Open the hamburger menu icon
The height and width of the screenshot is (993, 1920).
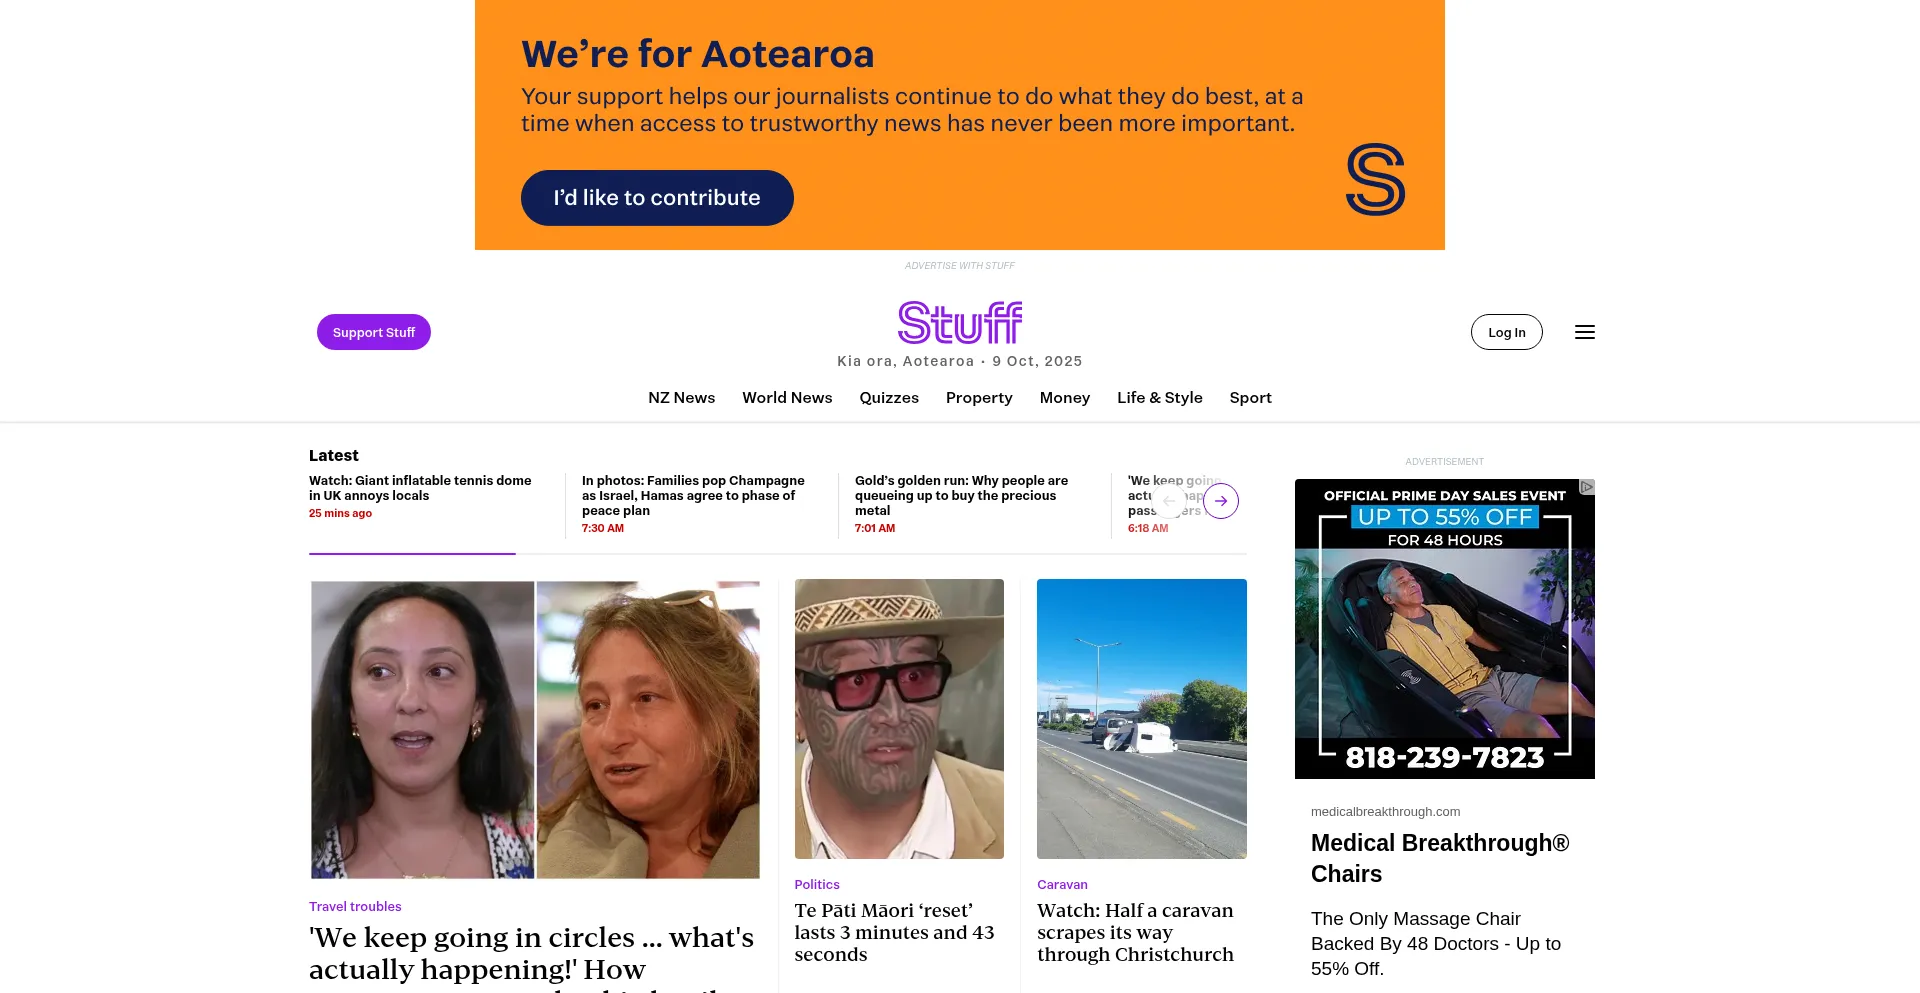pyautogui.click(x=1584, y=332)
